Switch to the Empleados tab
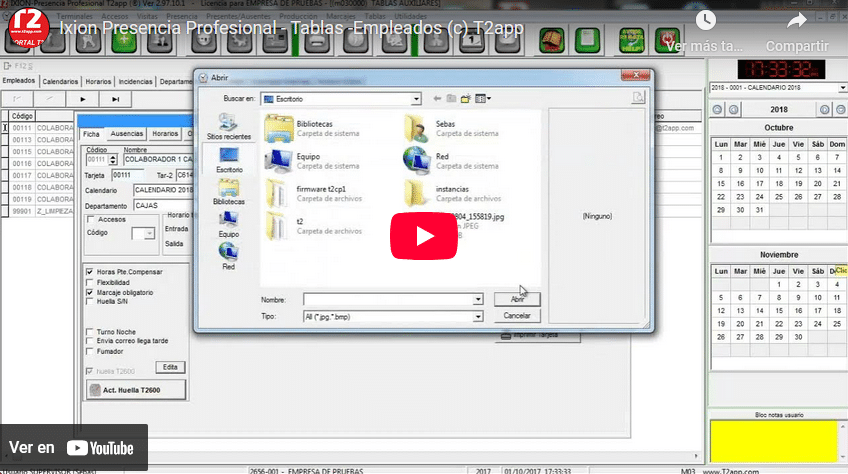 pyautogui.click(x=19, y=81)
